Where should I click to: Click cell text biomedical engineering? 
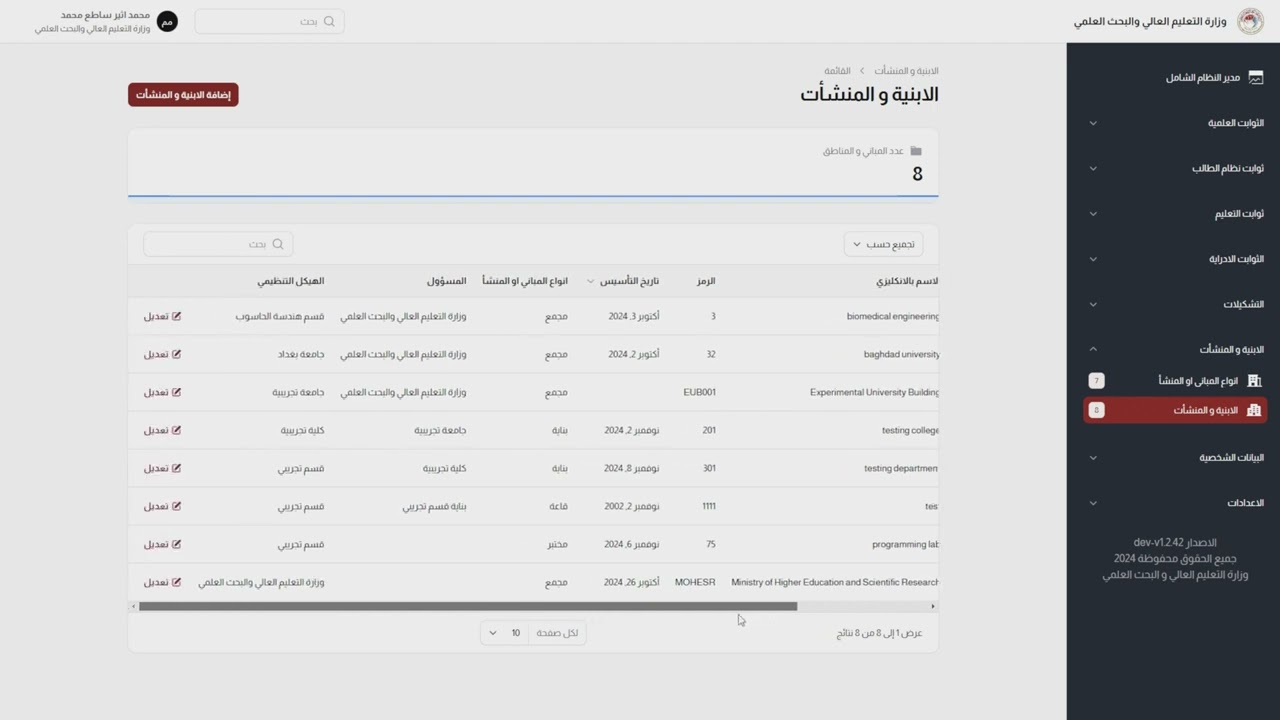click(x=893, y=316)
